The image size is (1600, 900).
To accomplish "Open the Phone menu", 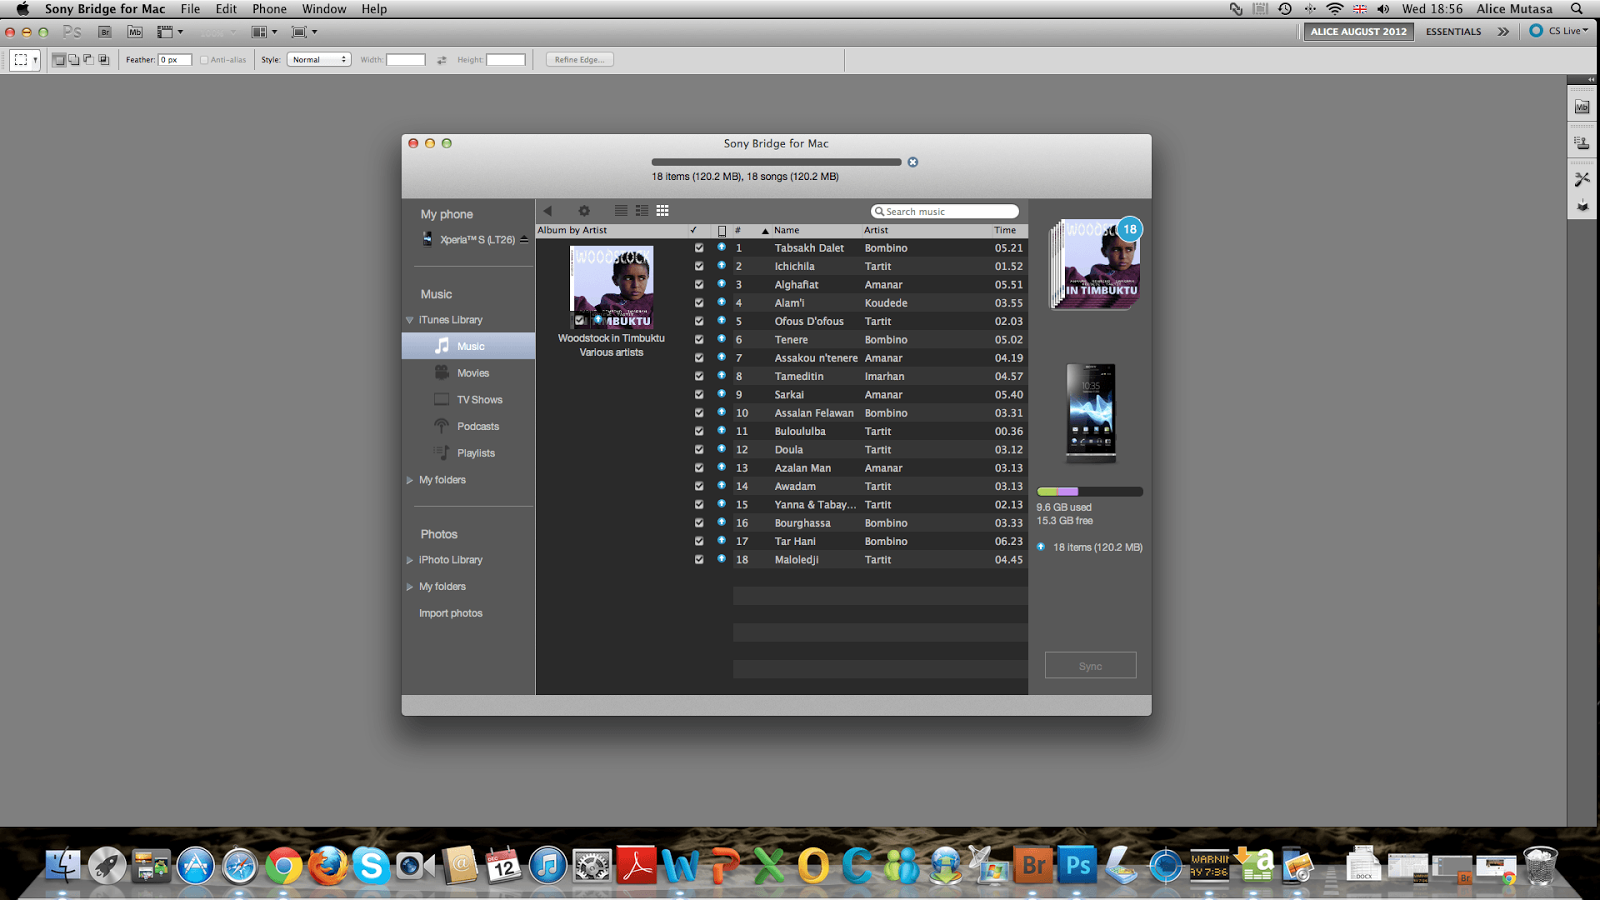I will 269,9.
